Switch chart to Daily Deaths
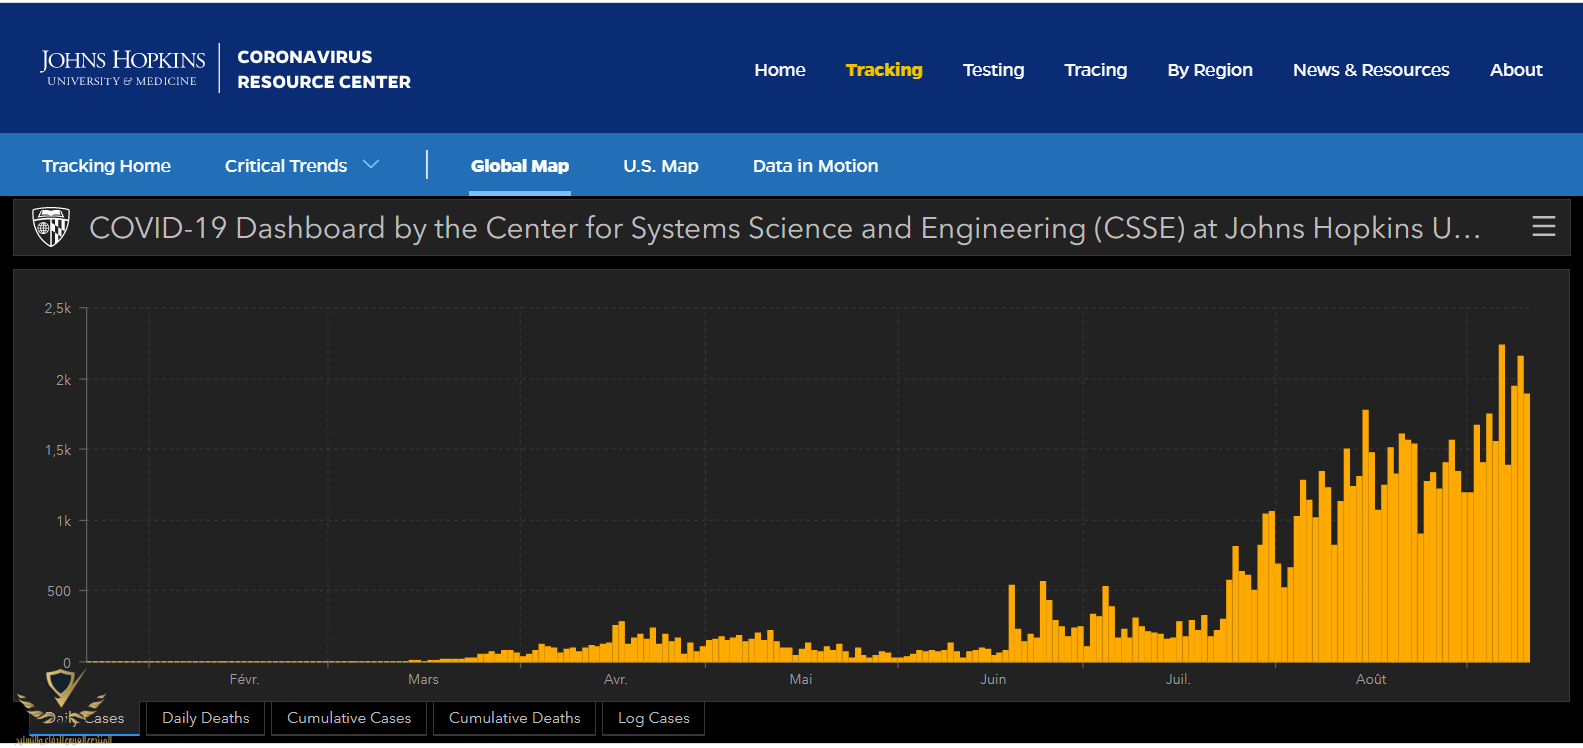This screenshot has height=748, width=1583. tap(205, 718)
